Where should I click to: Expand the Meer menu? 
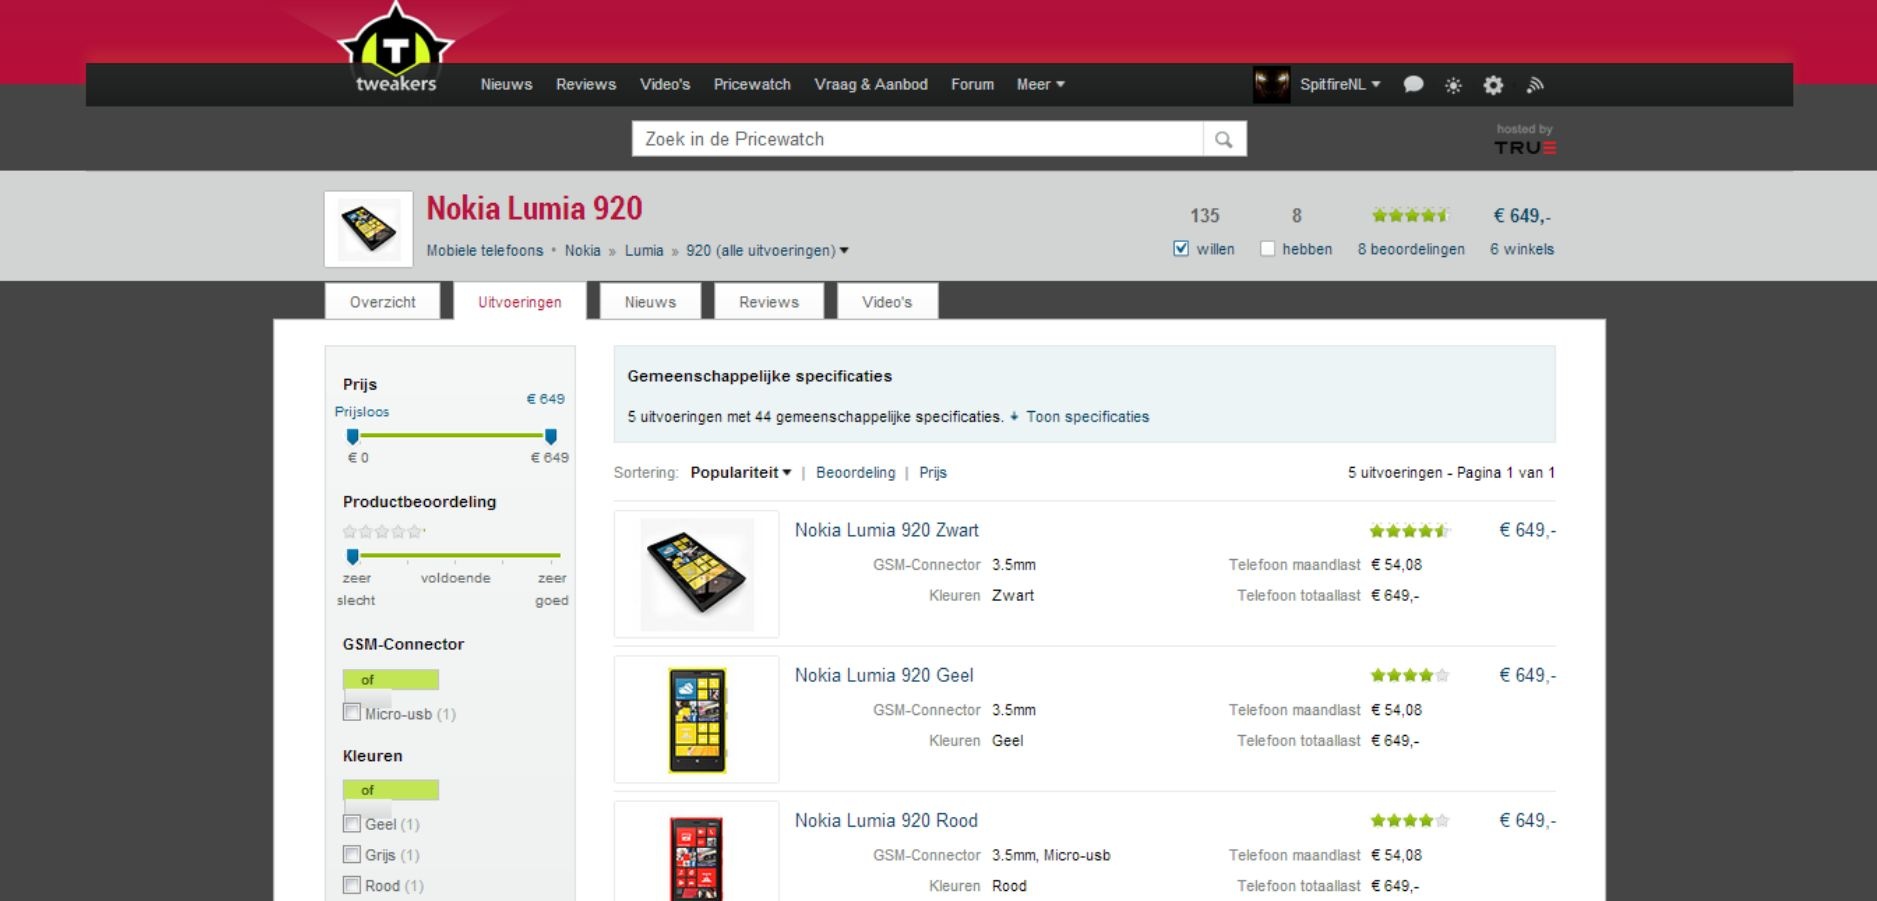[1040, 85]
